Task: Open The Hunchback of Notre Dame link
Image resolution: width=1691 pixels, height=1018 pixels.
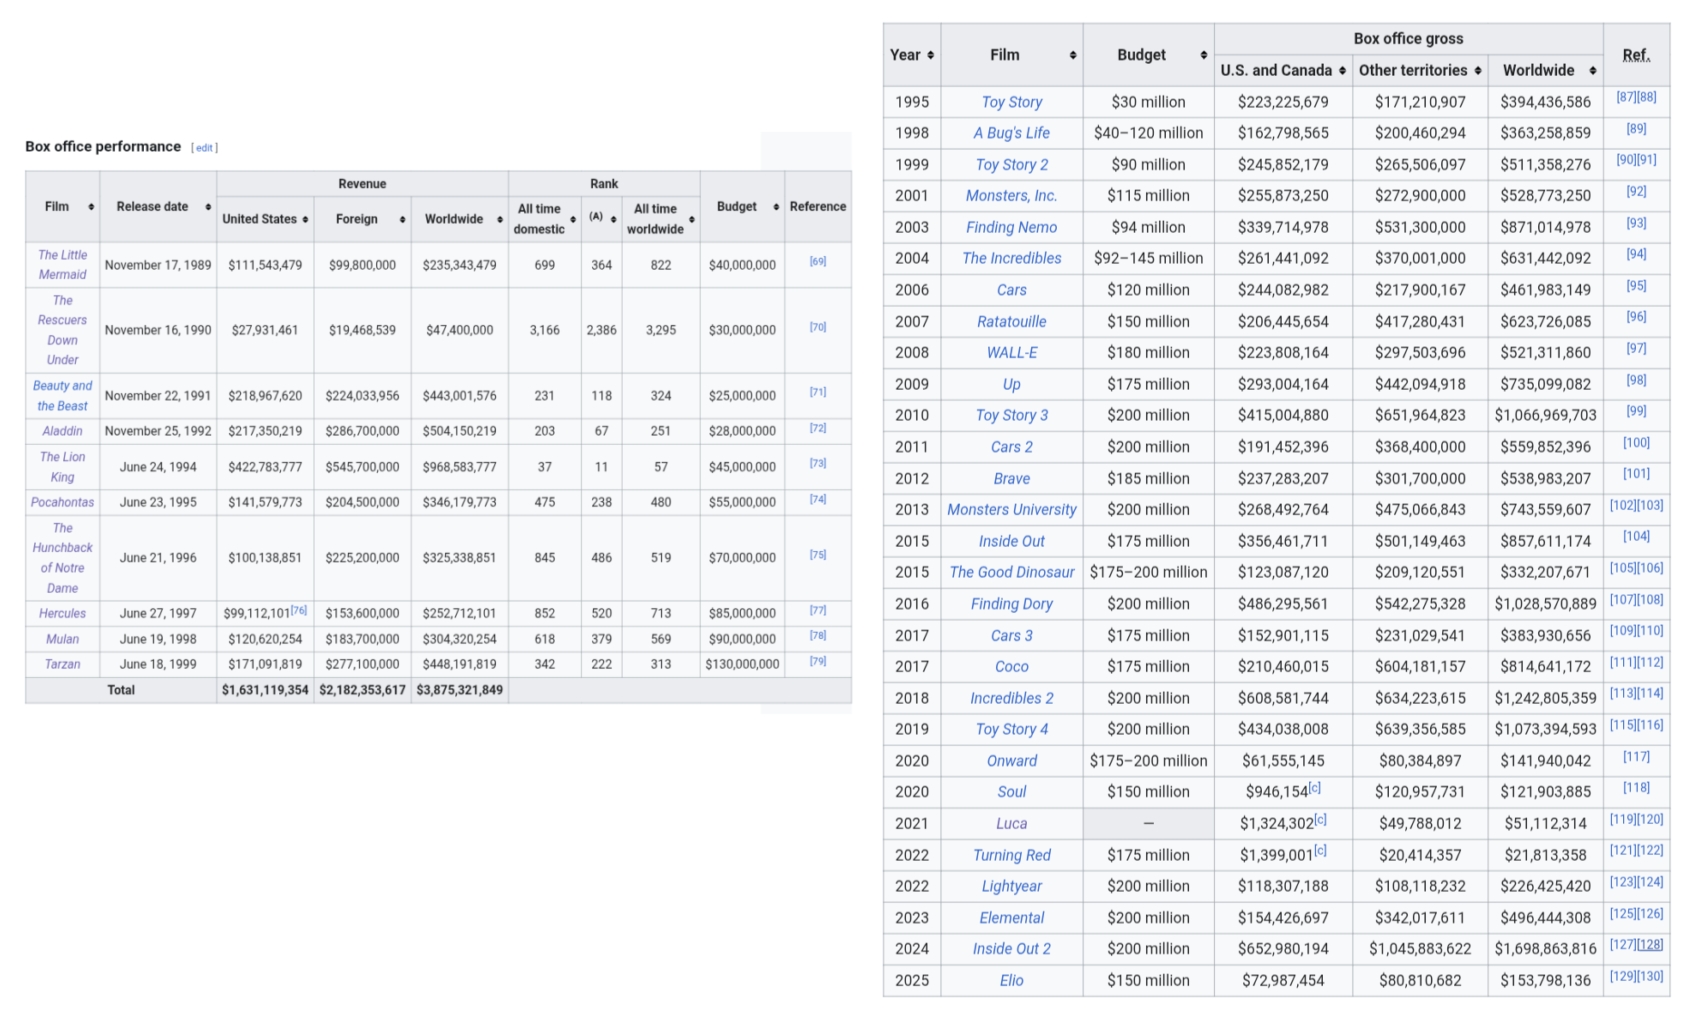Action: pyautogui.click(x=62, y=558)
